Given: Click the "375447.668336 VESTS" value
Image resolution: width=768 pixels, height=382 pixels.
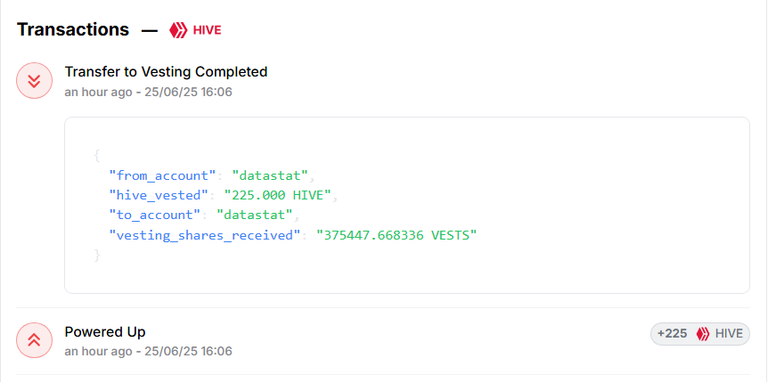Looking at the screenshot, I should point(396,236).
